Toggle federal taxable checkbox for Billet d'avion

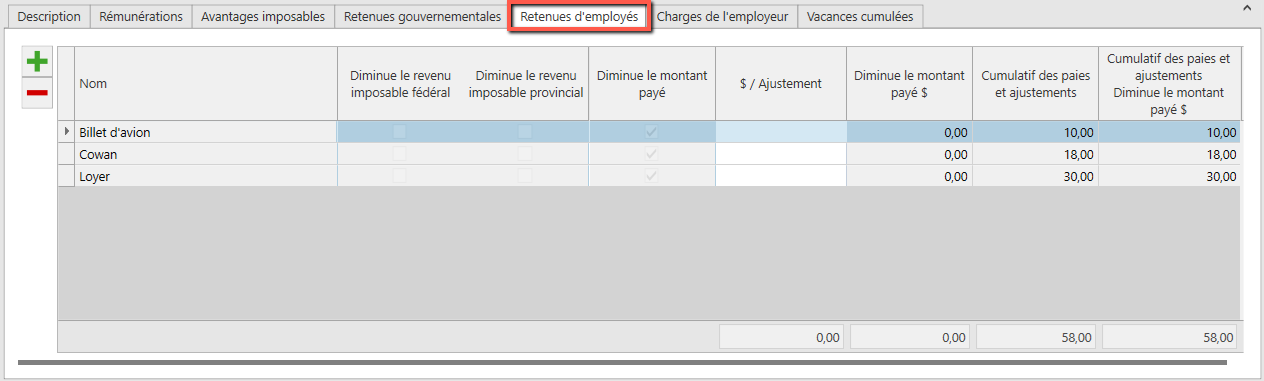tap(400, 132)
